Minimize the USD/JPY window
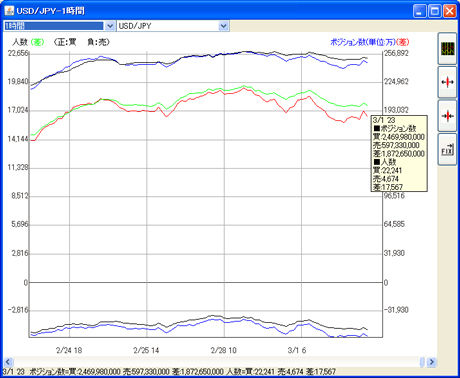The image size is (460, 378). [420, 11]
